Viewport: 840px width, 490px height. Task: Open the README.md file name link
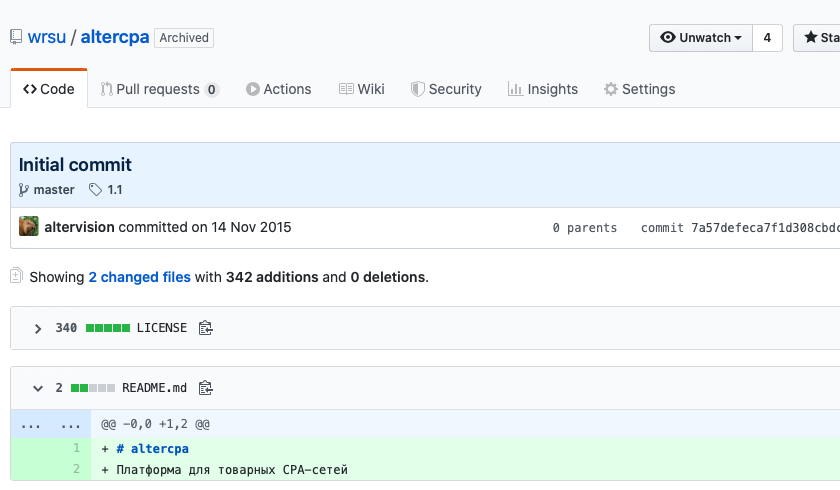pyautogui.click(x=154, y=388)
